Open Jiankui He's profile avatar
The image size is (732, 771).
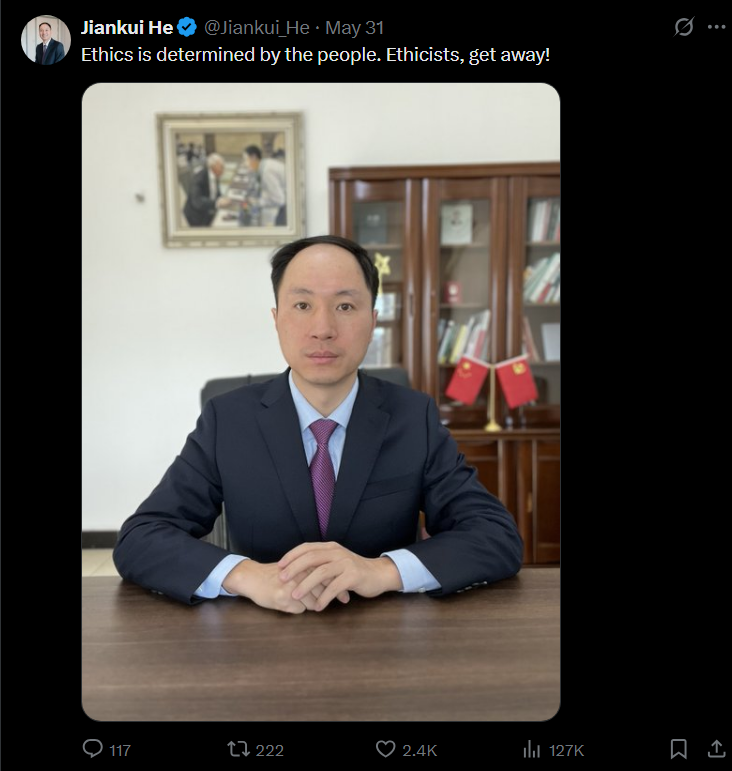[46, 40]
